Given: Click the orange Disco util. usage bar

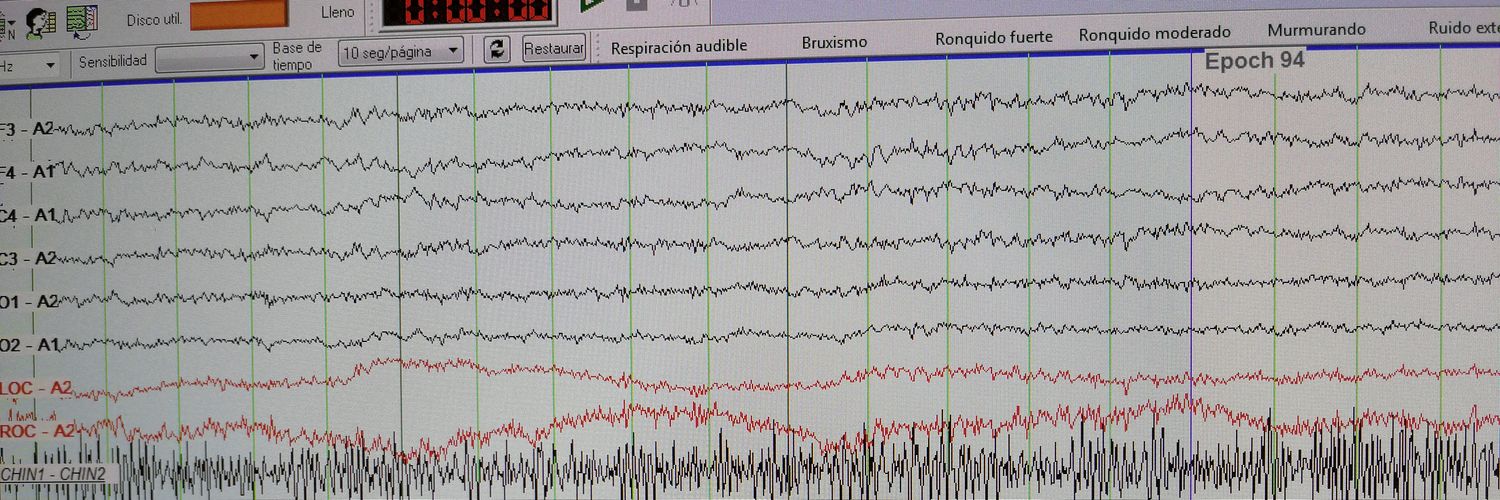Looking at the screenshot, I should [x=239, y=14].
